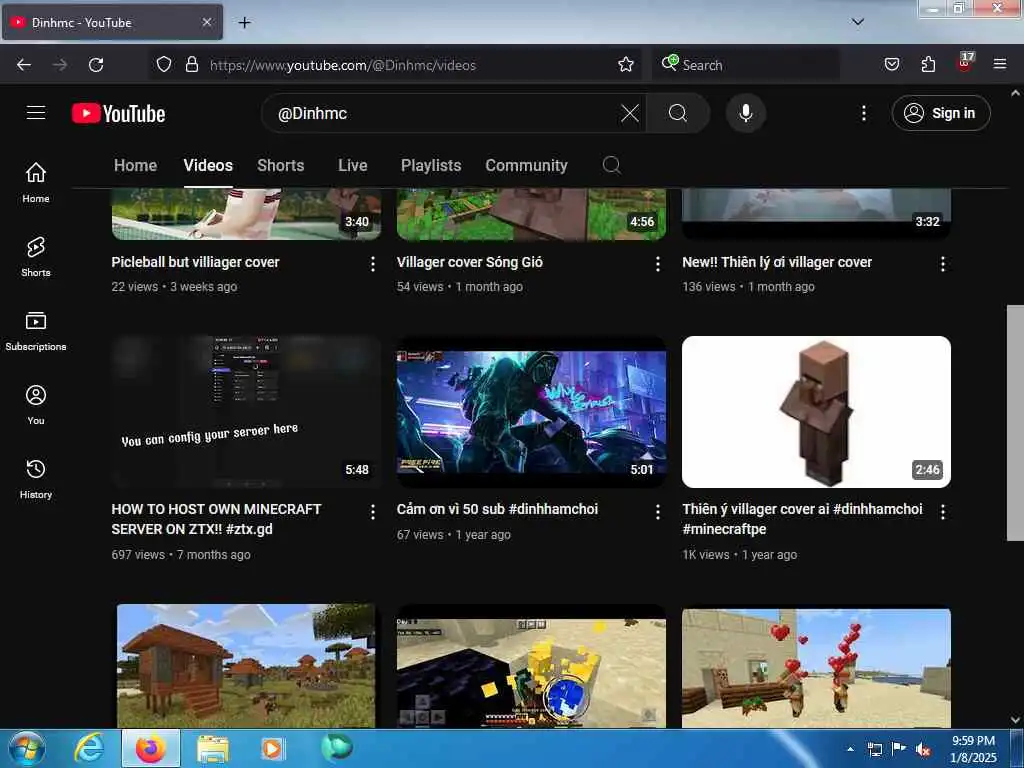
Task: Click the Sign in button
Action: click(x=940, y=113)
